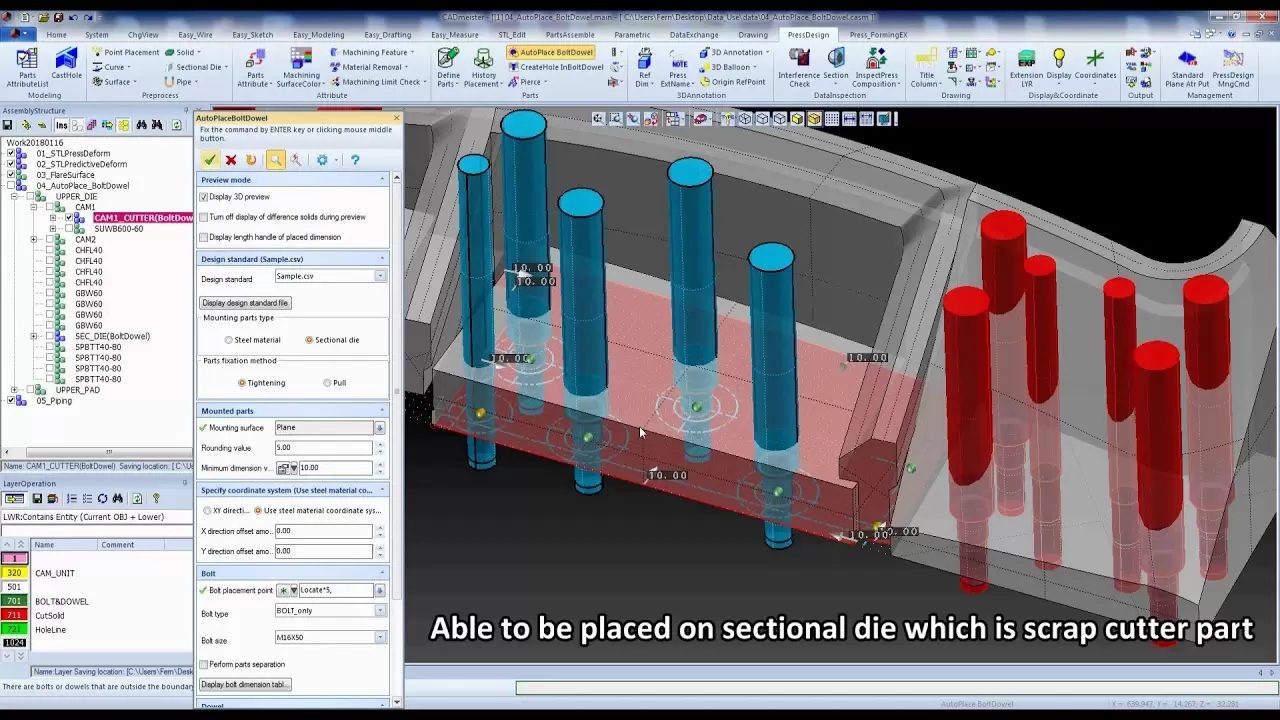1280x720 pixels.
Task: Click Display design standard file button
Action: pyautogui.click(x=246, y=303)
